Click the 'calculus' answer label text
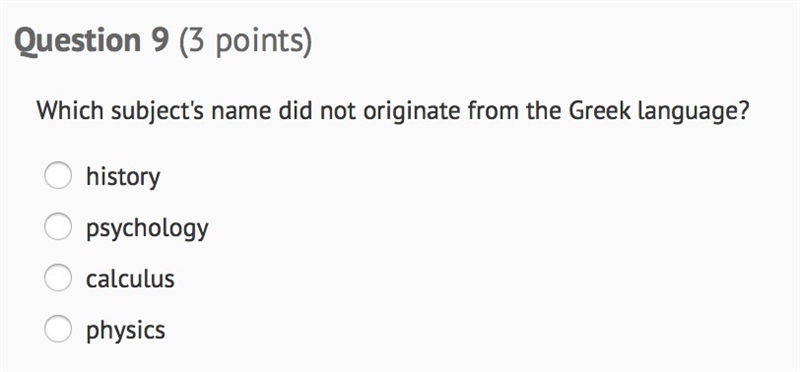The height and width of the screenshot is (372, 800). (x=130, y=279)
